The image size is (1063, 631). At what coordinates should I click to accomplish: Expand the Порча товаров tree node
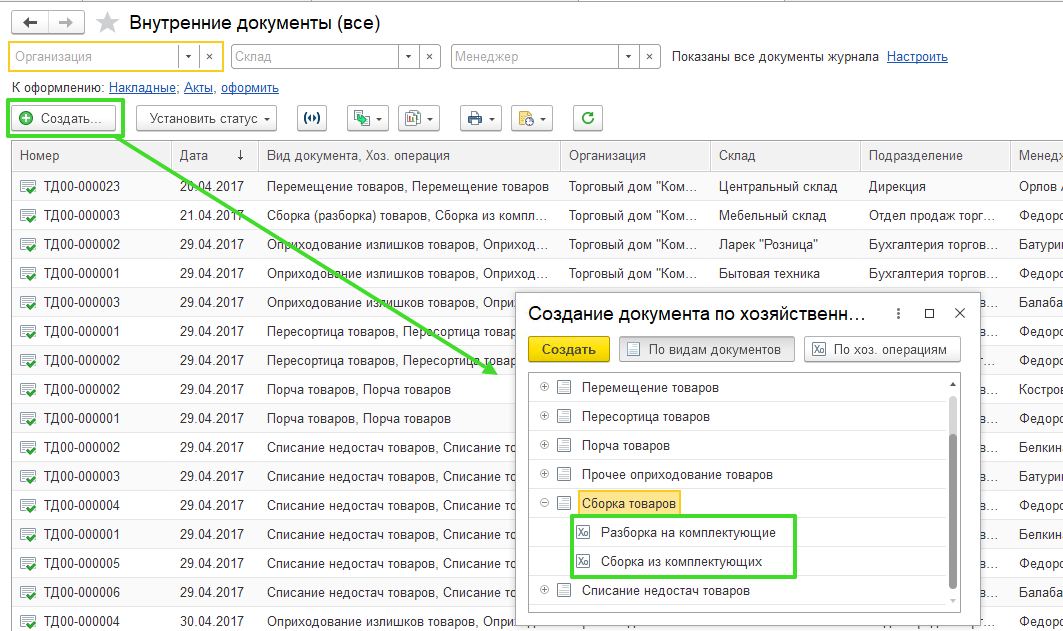(x=544, y=445)
